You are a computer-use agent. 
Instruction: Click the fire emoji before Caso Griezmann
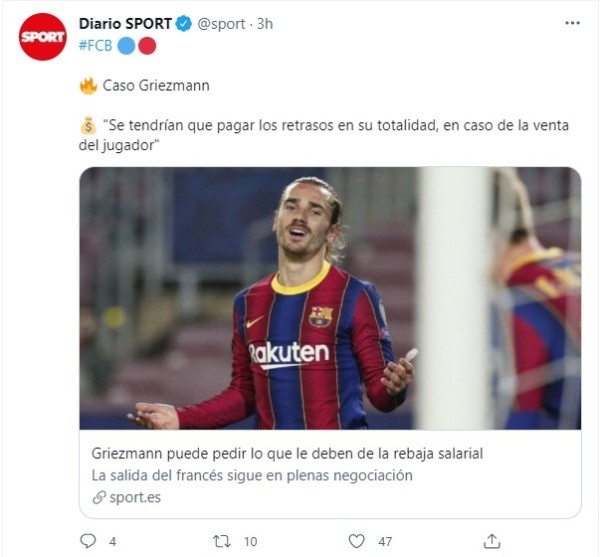(88, 86)
